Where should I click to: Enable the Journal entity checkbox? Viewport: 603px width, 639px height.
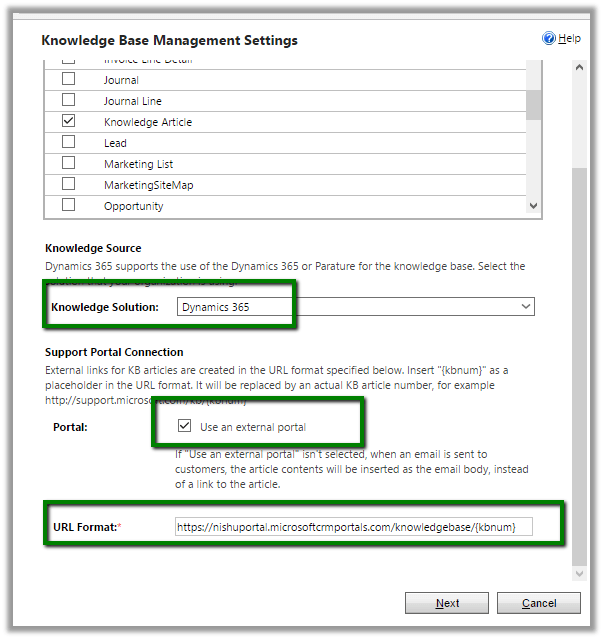tap(69, 79)
